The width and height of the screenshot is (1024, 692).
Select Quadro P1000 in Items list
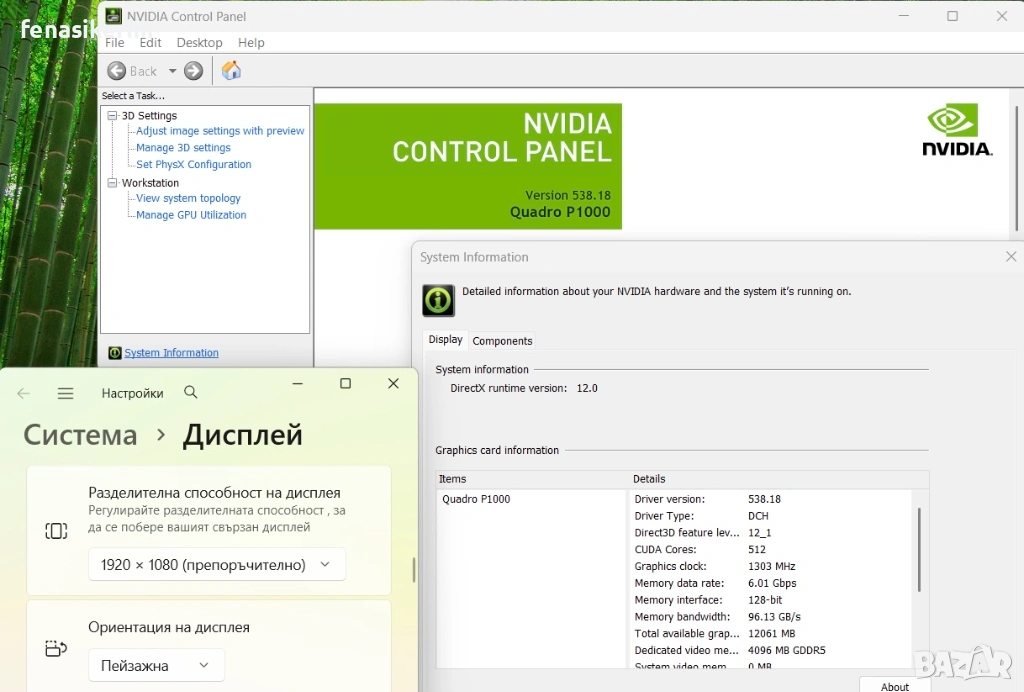coord(476,499)
